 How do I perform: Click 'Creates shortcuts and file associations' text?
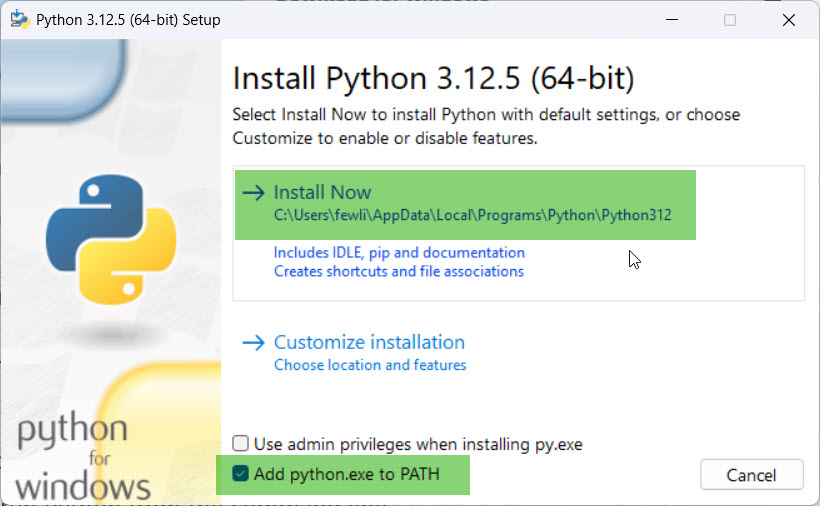(x=398, y=271)
